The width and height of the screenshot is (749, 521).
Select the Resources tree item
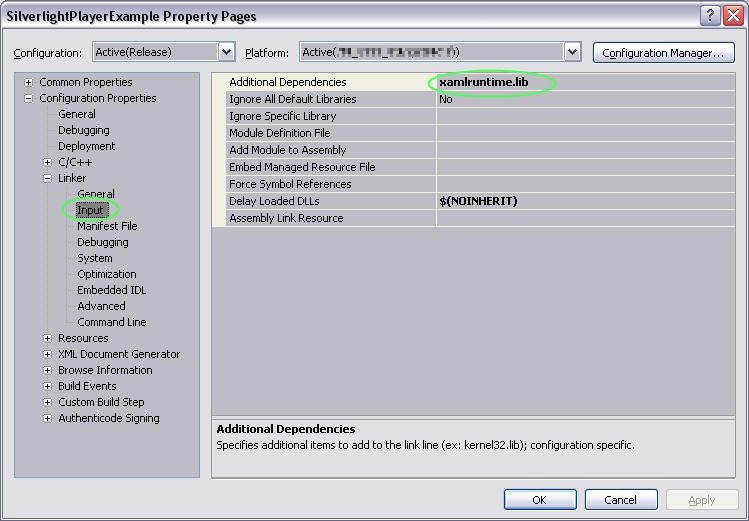point(83,338)
